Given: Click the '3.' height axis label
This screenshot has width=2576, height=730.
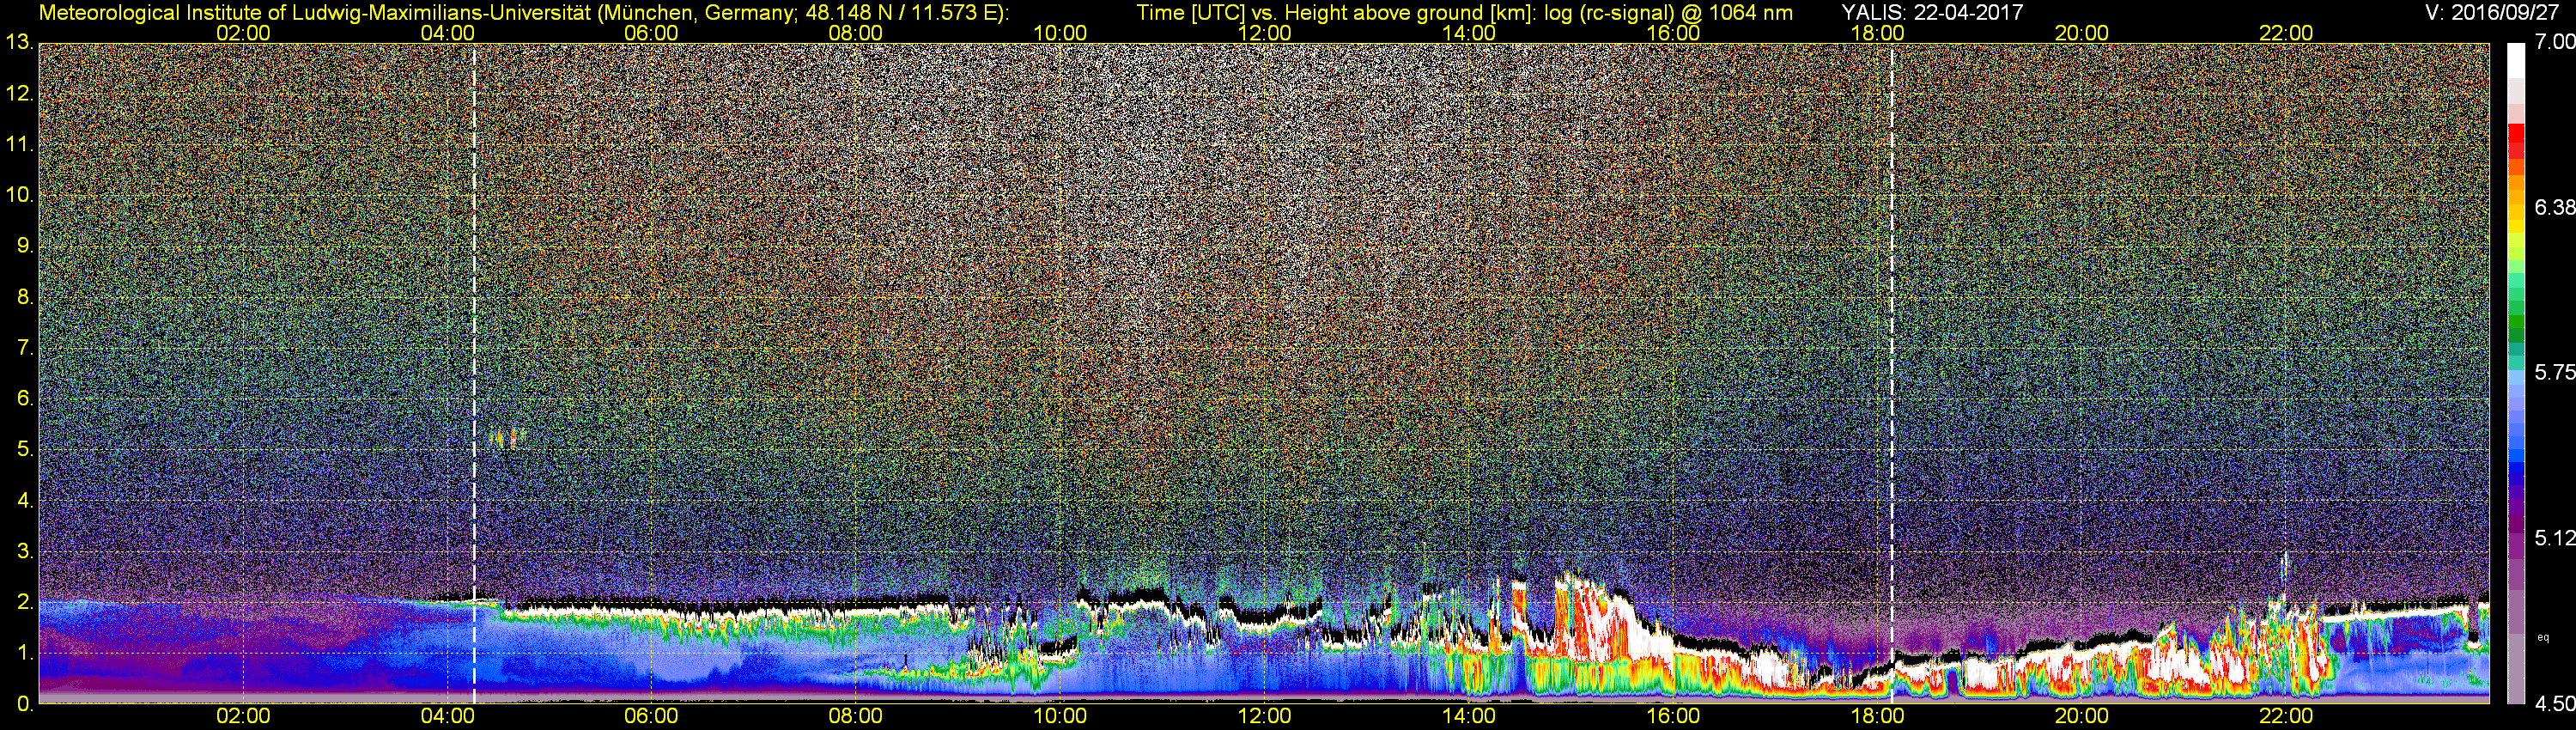Looking at the screenshot, I should coord(26,551).
